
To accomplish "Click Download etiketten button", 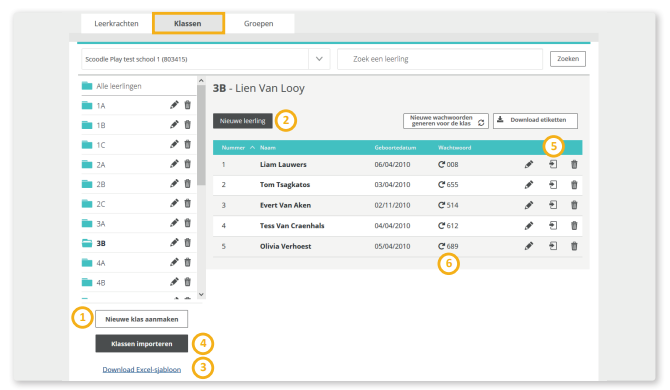I will click(535, 121).
